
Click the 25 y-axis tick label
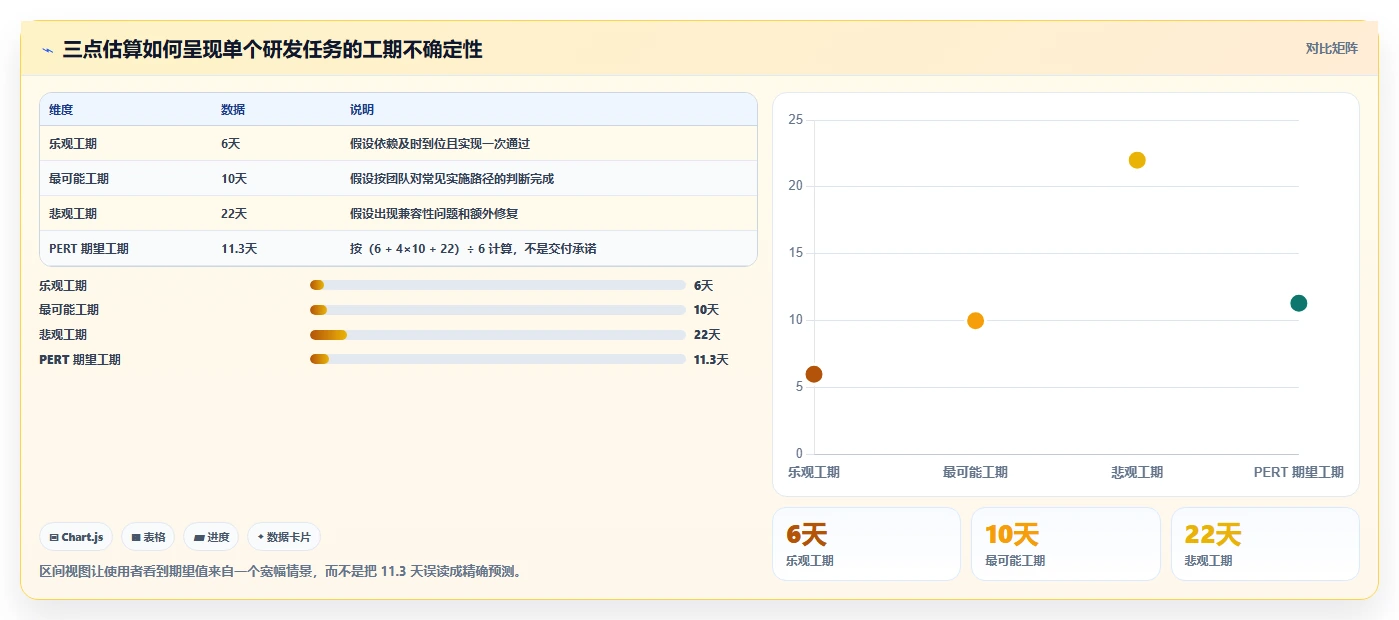pyautogui.click(x=796, y=120)
